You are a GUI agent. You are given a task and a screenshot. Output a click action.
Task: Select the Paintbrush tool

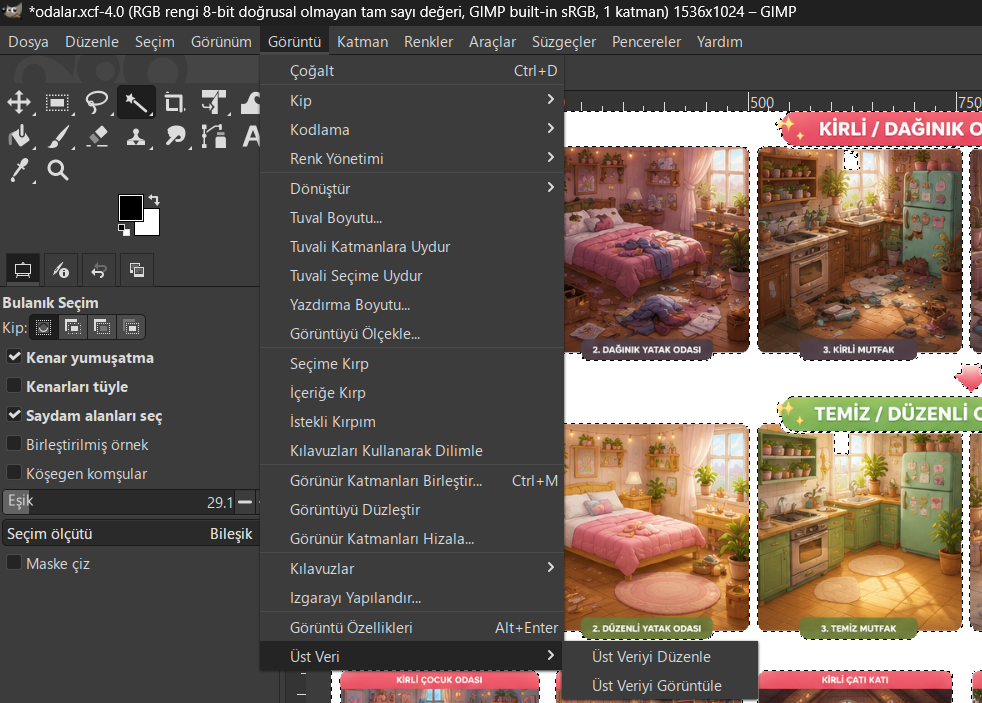coord(58,136)
